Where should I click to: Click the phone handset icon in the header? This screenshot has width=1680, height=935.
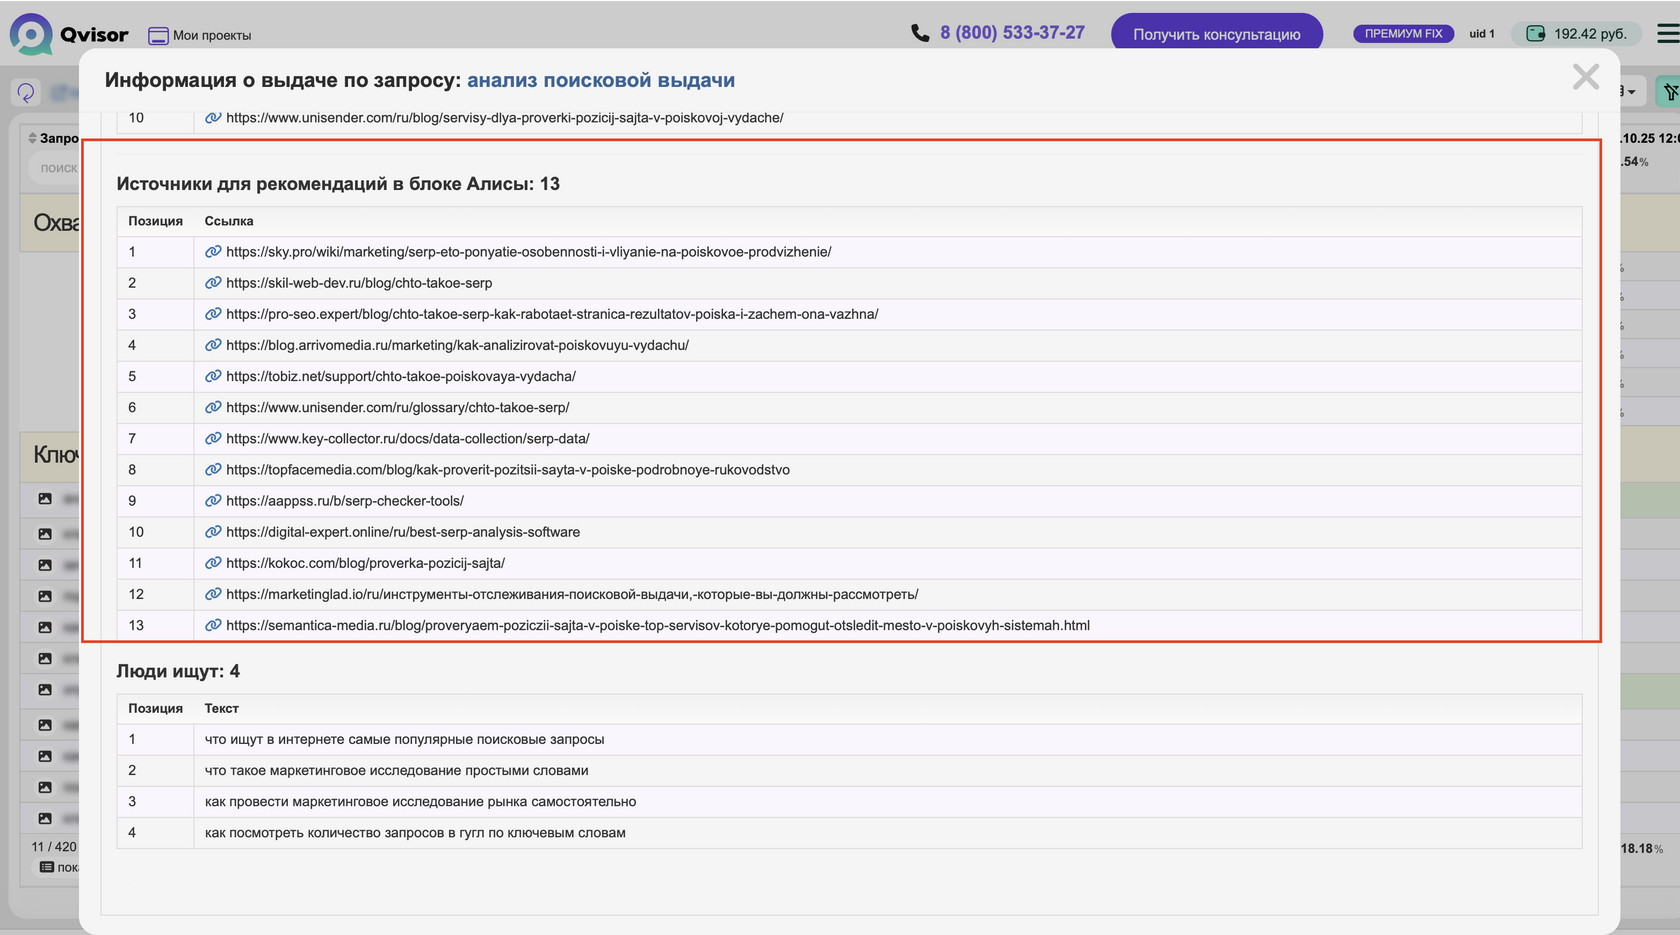tap(920, 33)
